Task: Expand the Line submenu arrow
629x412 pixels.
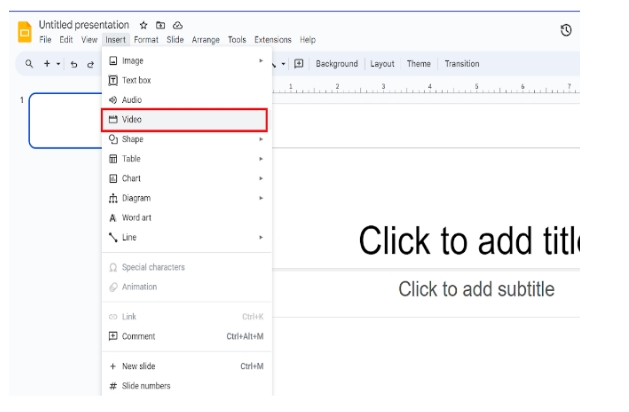Action: click(261, 237)
